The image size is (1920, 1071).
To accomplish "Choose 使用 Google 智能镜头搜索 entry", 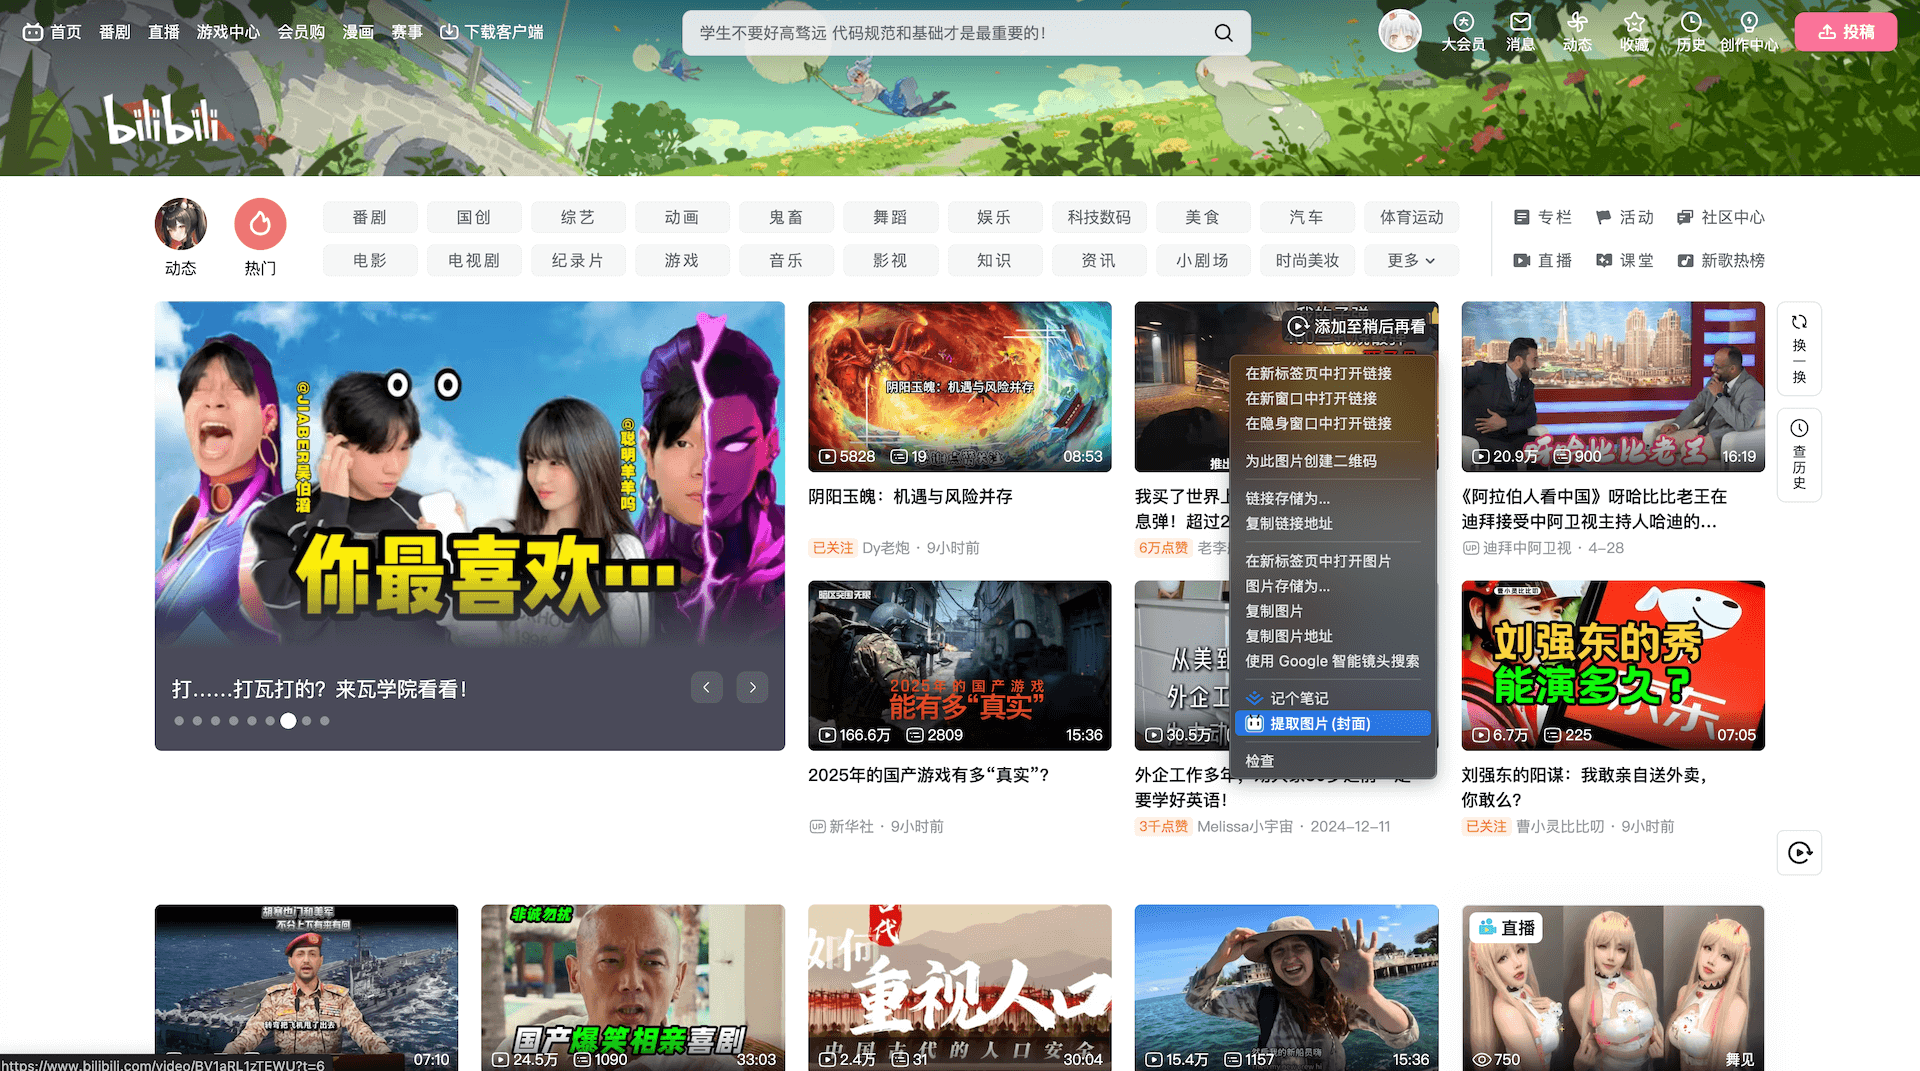I will (1333, 661).
